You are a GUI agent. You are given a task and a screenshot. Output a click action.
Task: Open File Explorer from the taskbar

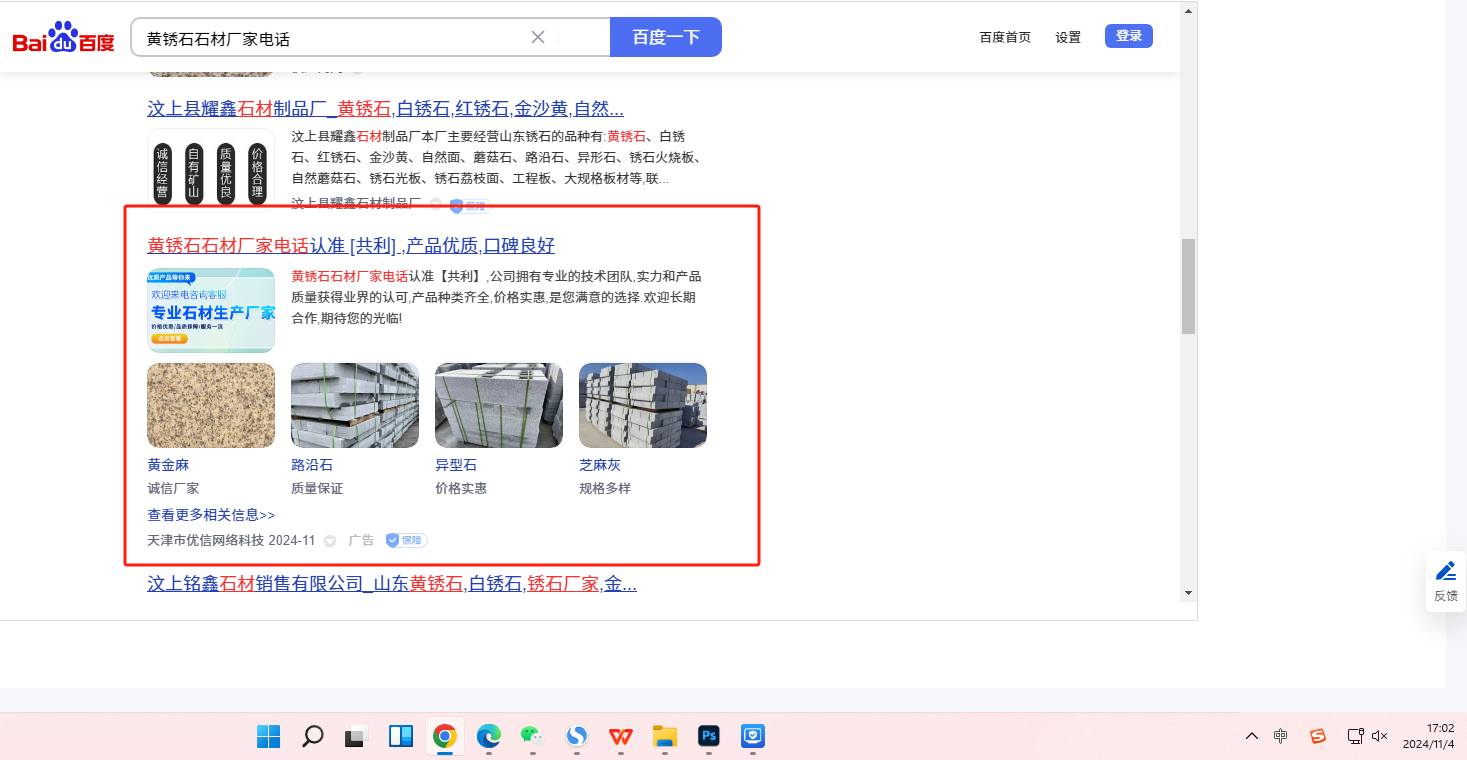coord(665,737)
